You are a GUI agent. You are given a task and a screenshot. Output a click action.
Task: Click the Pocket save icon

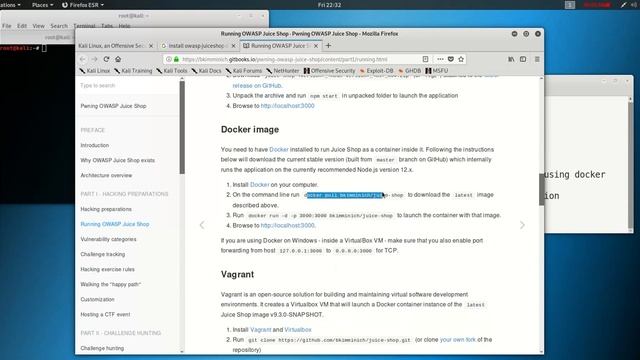[451, 59]
